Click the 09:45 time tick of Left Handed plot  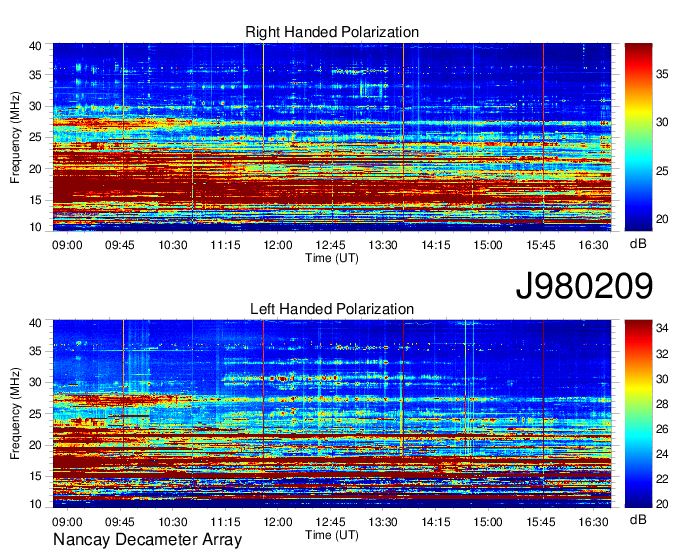[120, 522]
